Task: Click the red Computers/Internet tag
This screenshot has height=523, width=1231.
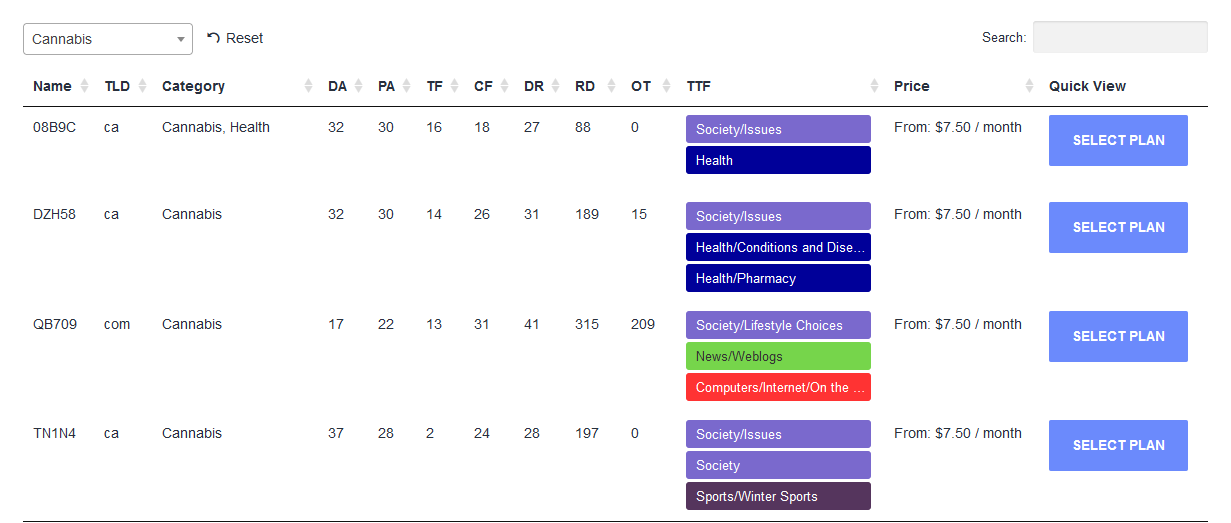Action: (x=778, y=387)
